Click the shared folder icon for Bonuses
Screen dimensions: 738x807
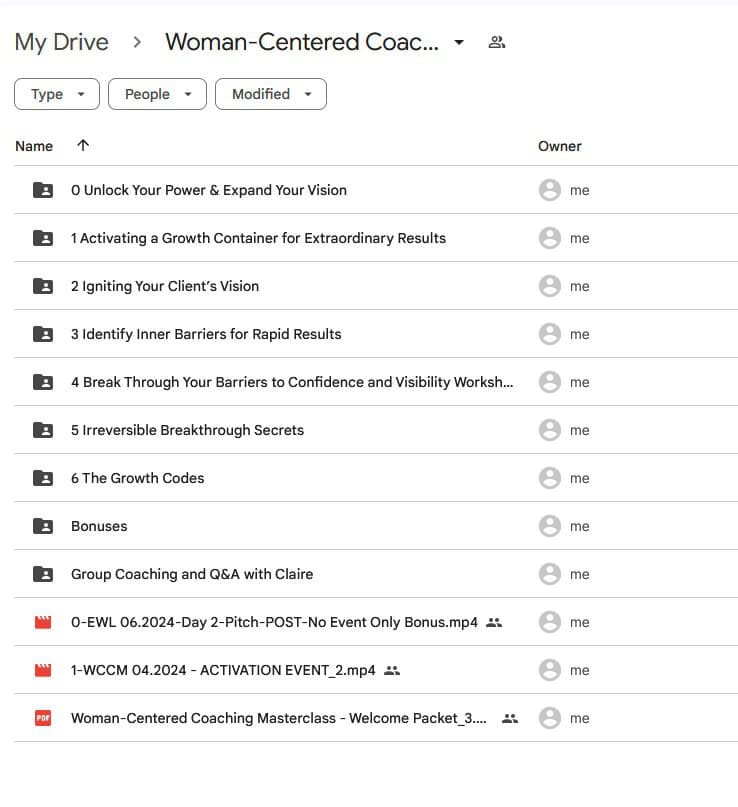[42, 526]
